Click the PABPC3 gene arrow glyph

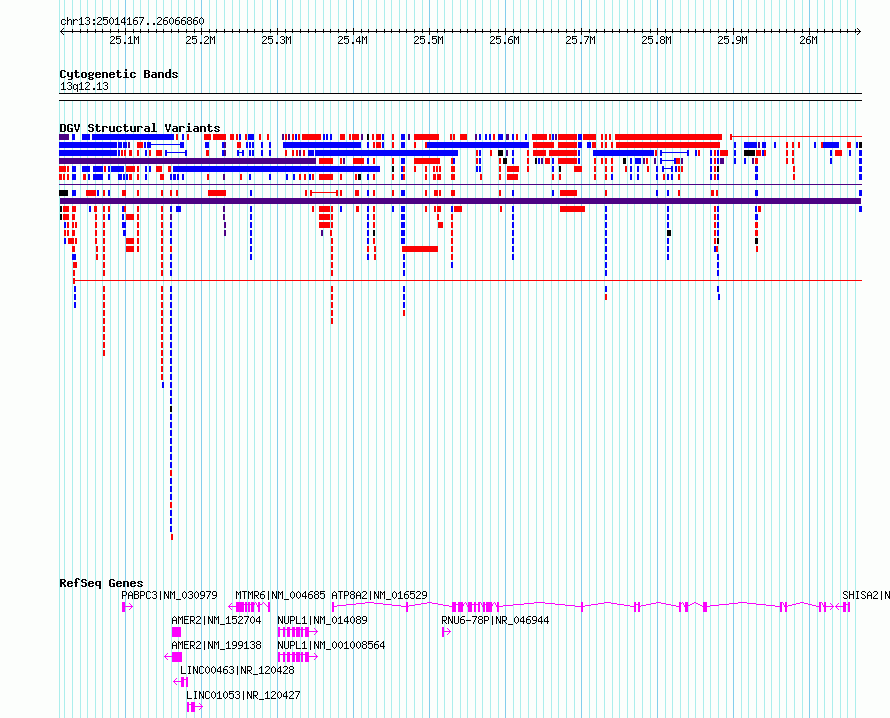pyautogui.click(x=127, y=607)
